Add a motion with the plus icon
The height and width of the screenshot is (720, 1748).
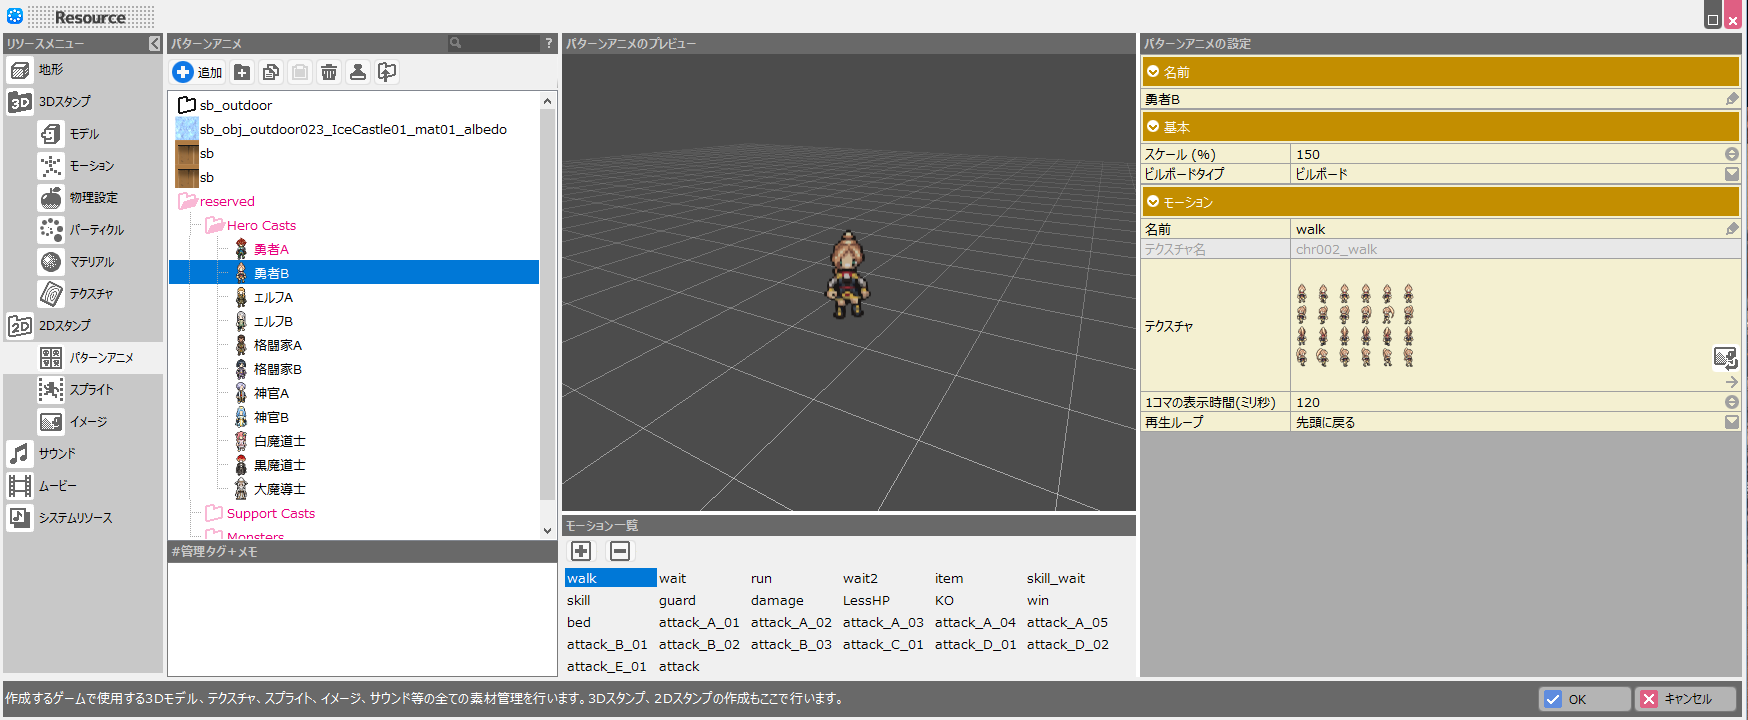(x=581, y=551)
